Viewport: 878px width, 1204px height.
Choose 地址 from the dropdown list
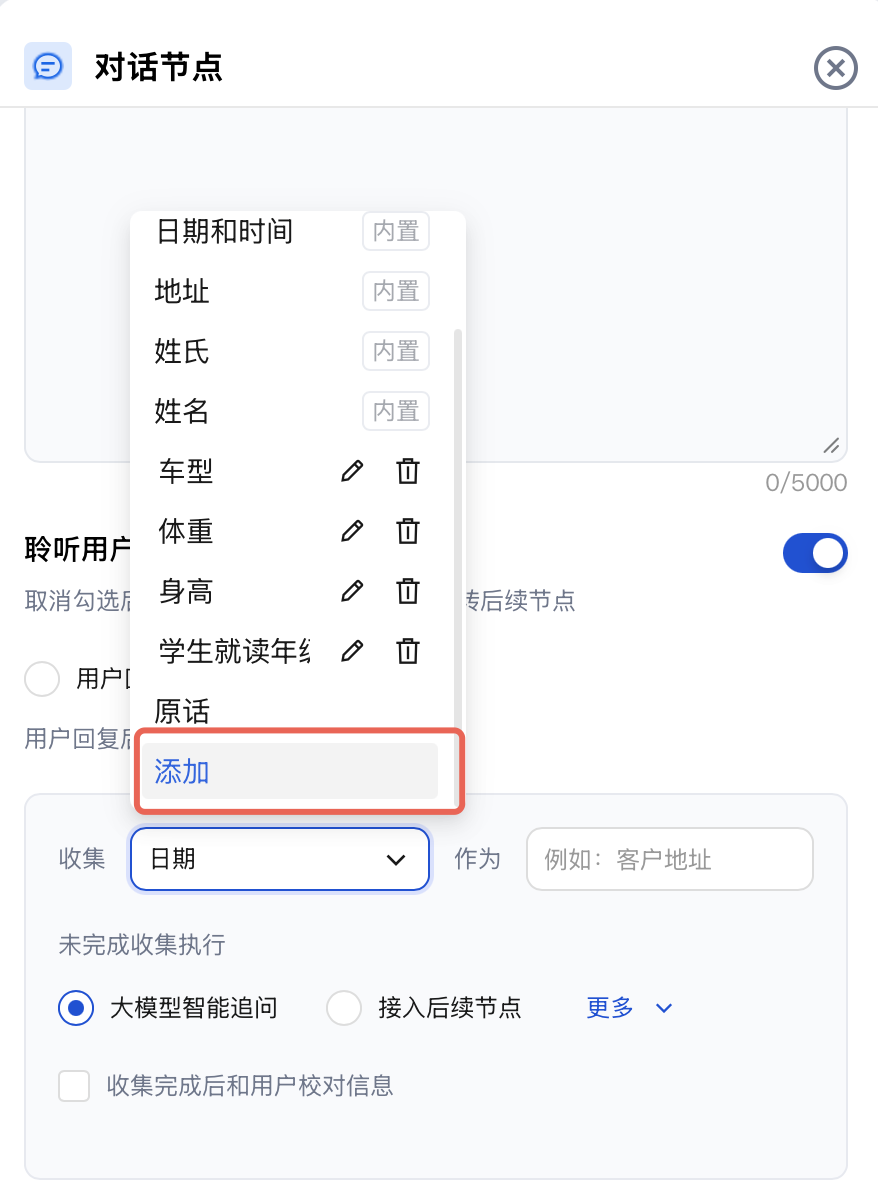182,292
